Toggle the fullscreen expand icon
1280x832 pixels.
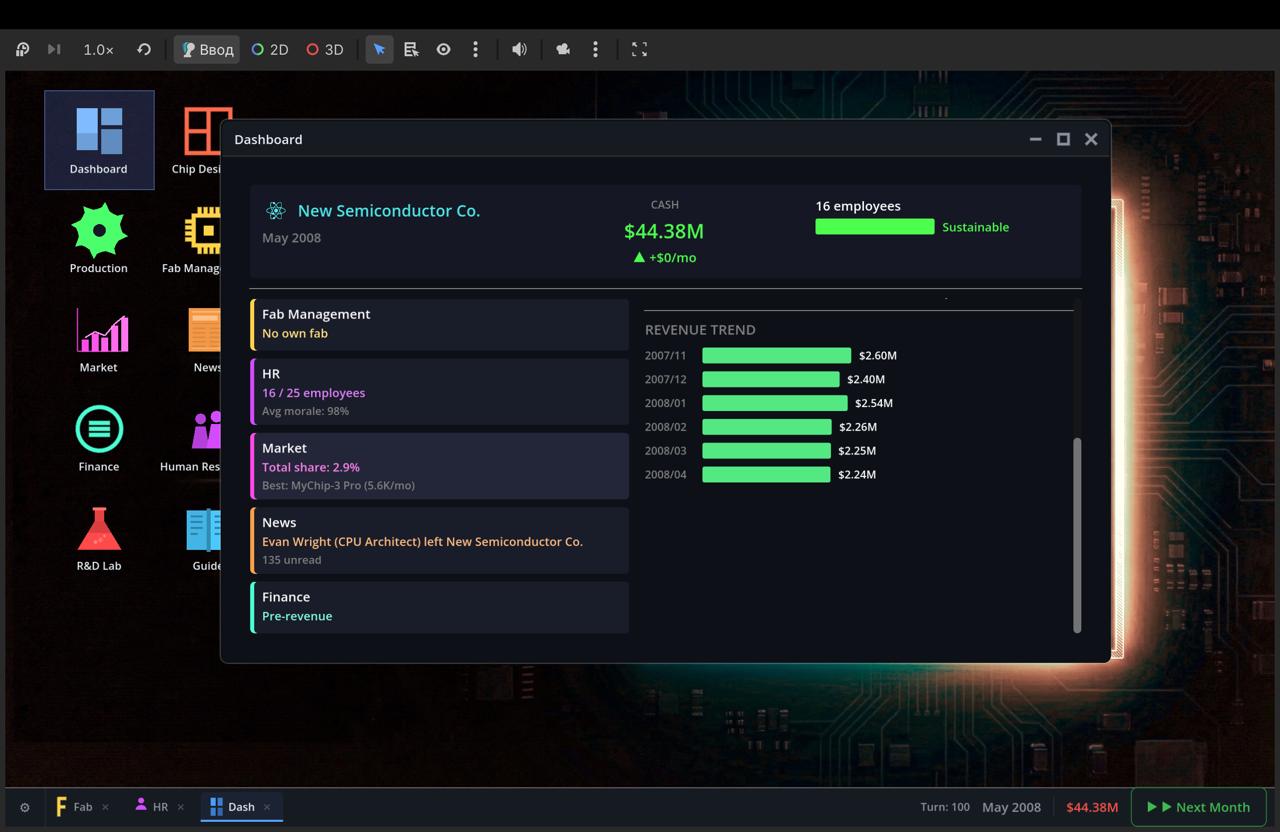tap(639, 49)
